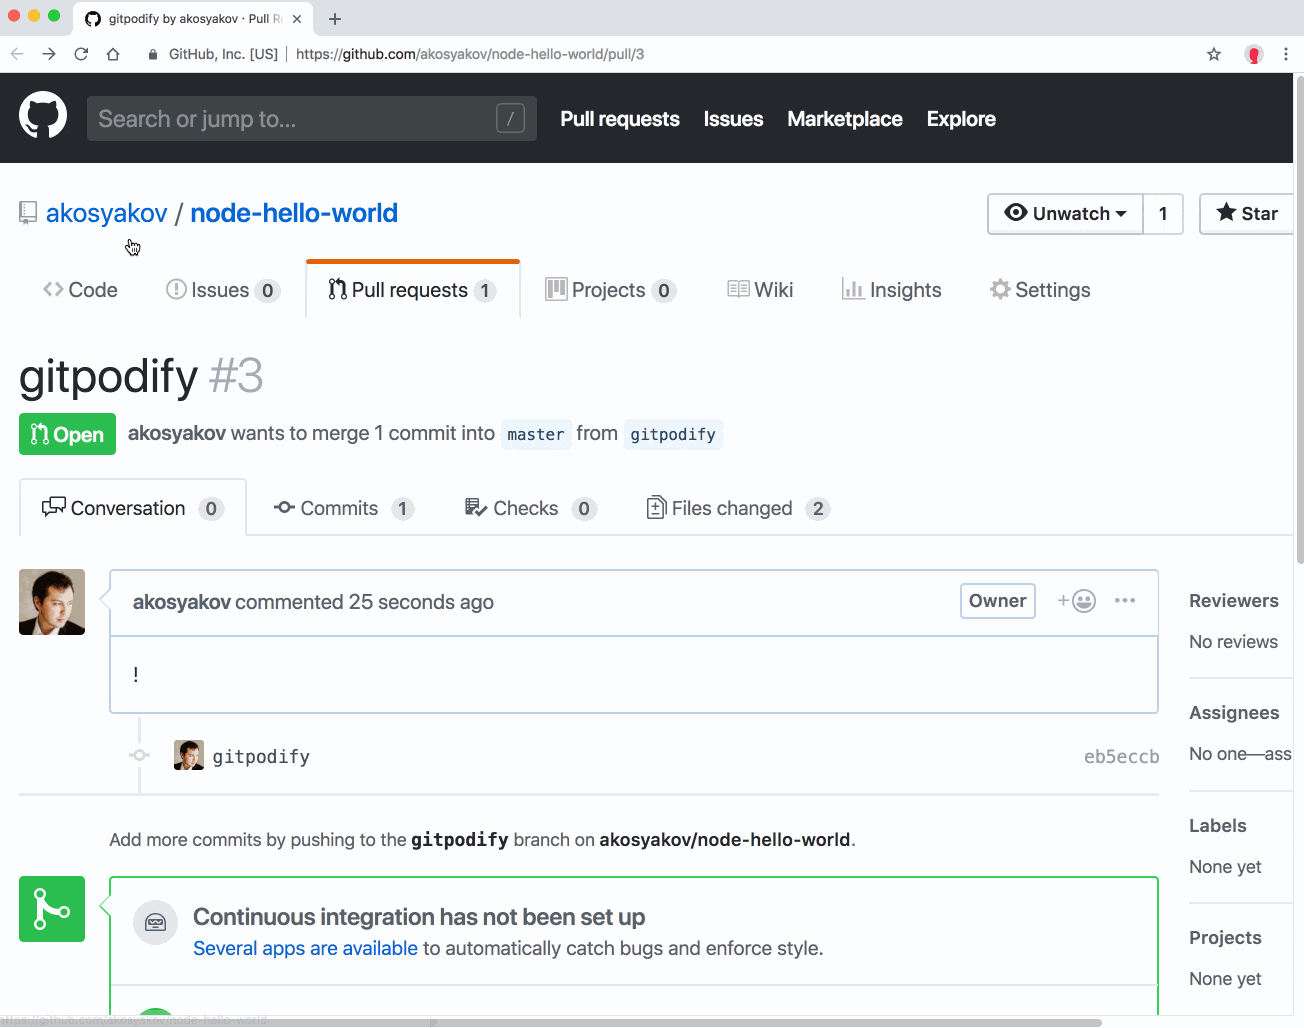The height and width of the screenshot is (1028, 1304).
Task: Open comment options via the ellipsis icon
Action: [x=1125, y=600]
